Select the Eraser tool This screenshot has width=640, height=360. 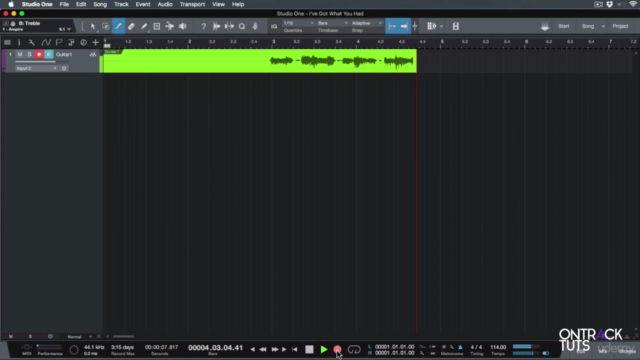coord(131,27)
